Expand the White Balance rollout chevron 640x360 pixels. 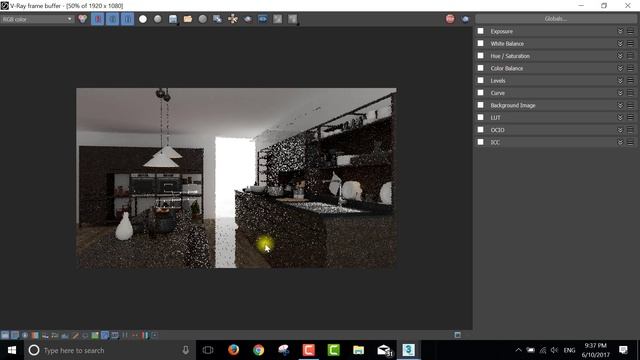click(620, 43)
